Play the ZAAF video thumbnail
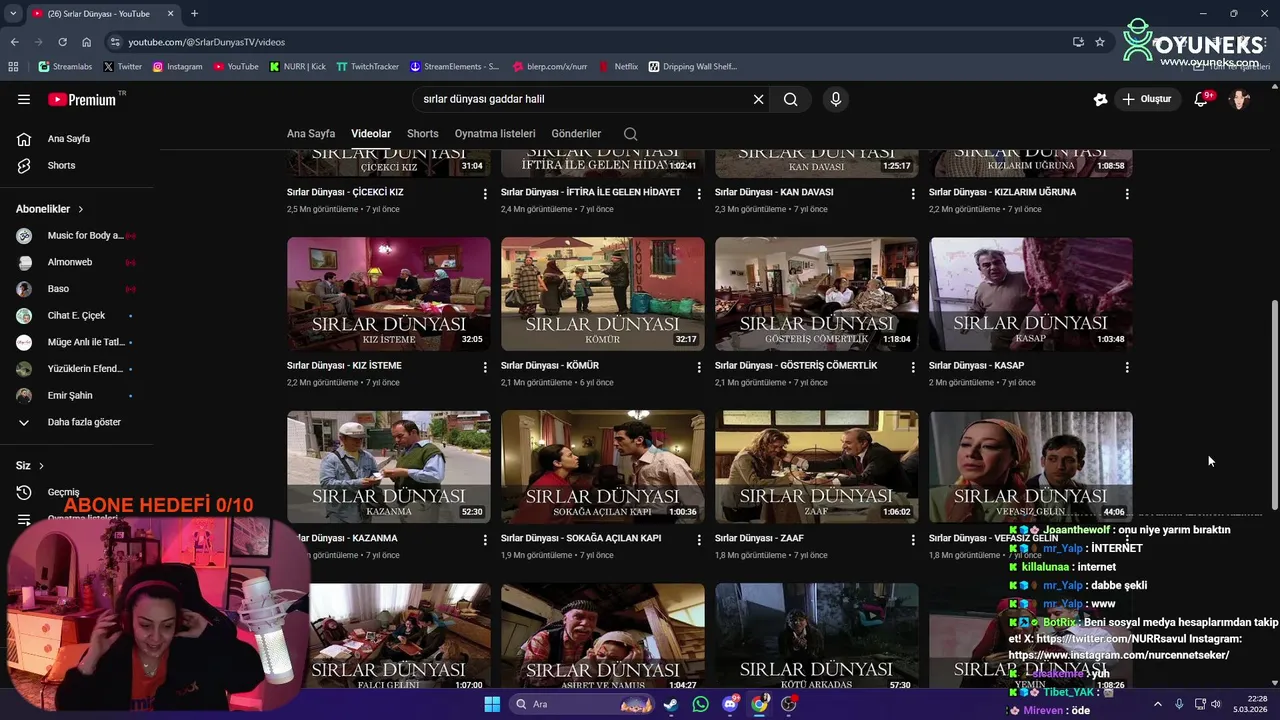1280x720 pixels. click(x=817, y=467)
